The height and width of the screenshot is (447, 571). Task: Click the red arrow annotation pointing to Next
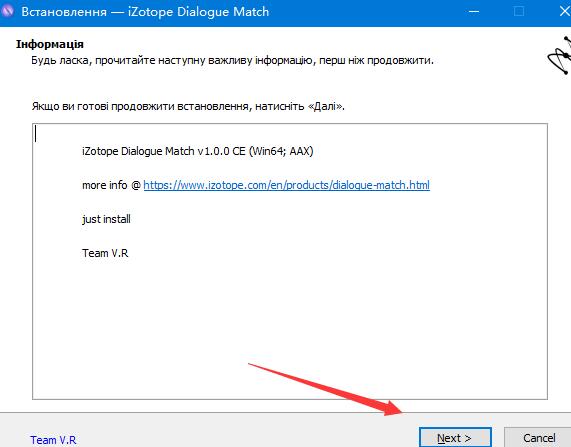(325, 389)
